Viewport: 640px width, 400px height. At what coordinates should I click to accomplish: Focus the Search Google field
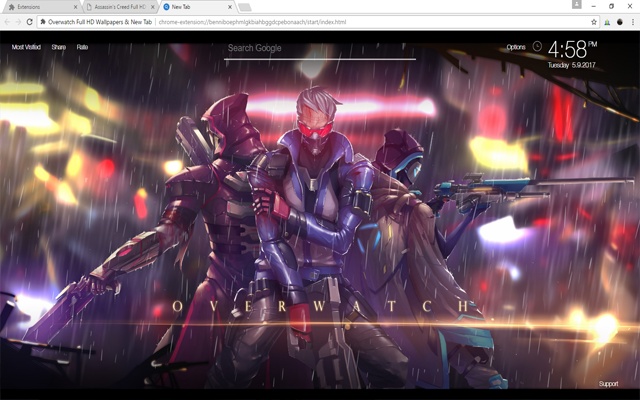(x=320, y=49)
